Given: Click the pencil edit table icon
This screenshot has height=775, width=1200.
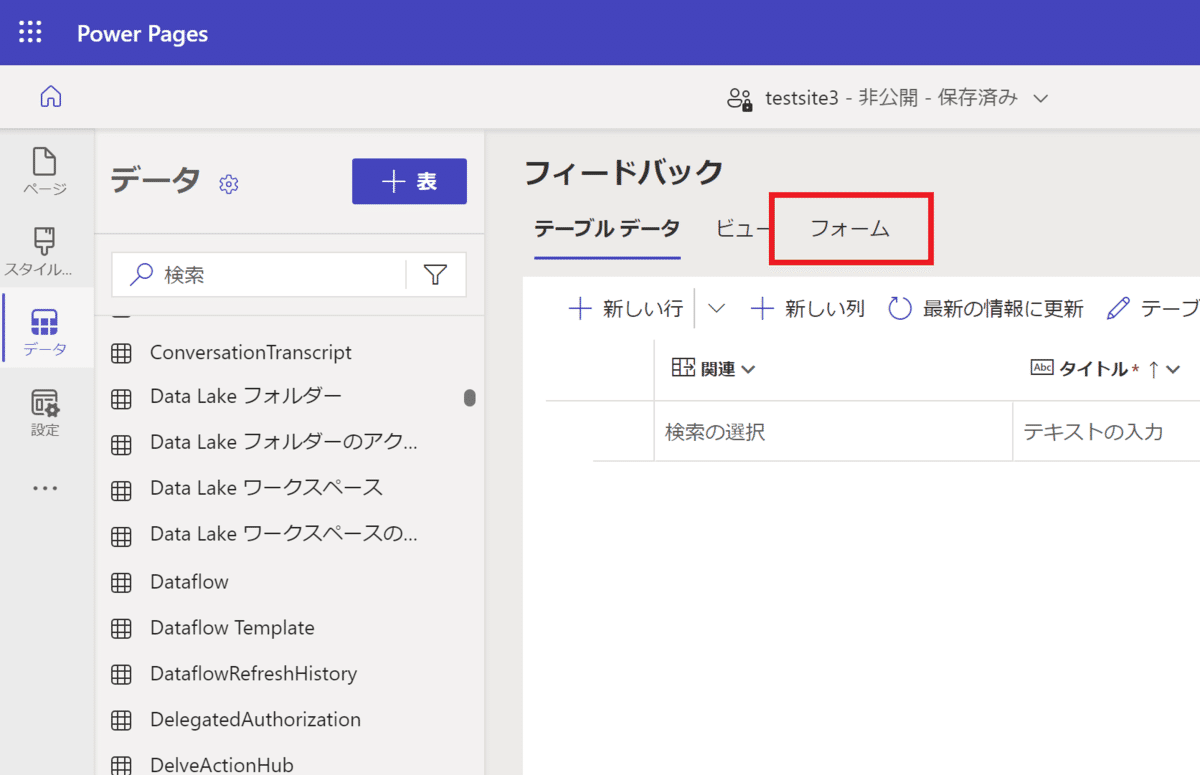Looking at the screenshot, I should 1118,308.
